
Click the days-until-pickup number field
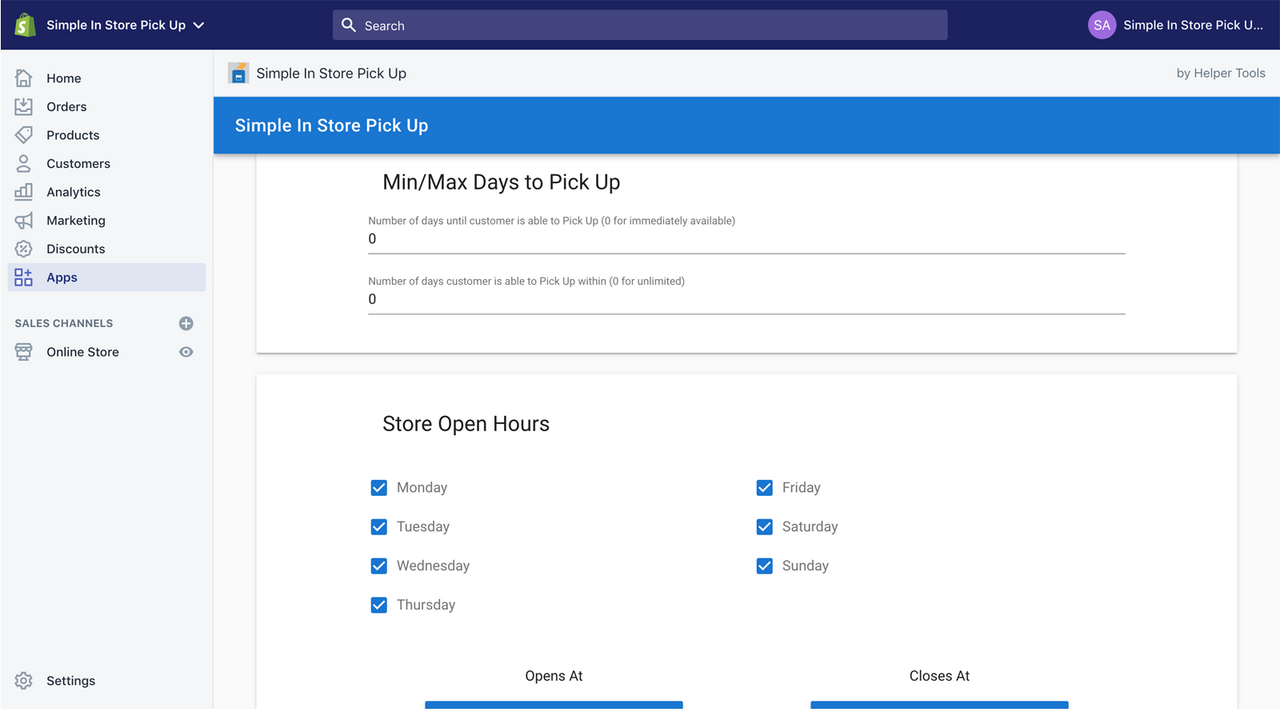pos(746,239)
